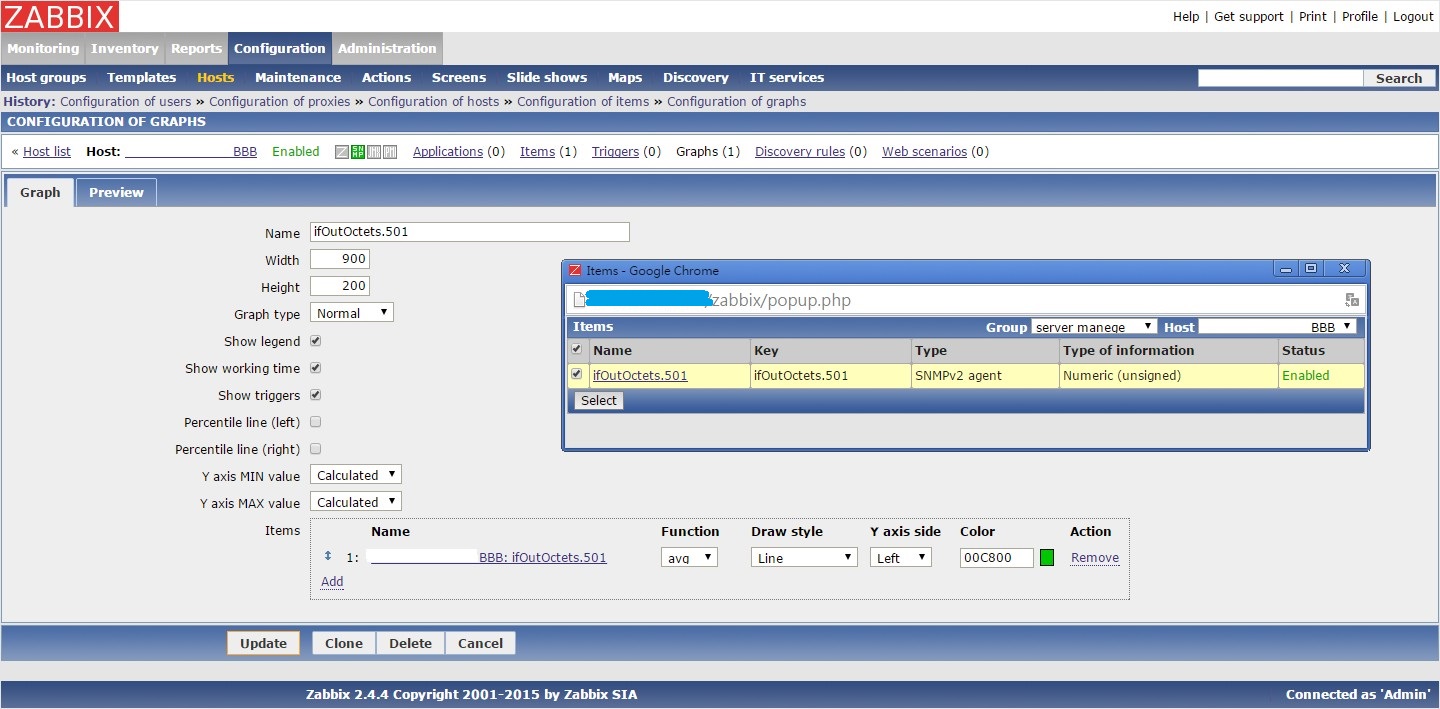1440x709 pixels.
Task: Close the Items popup window
Action: click(1345, 268)
